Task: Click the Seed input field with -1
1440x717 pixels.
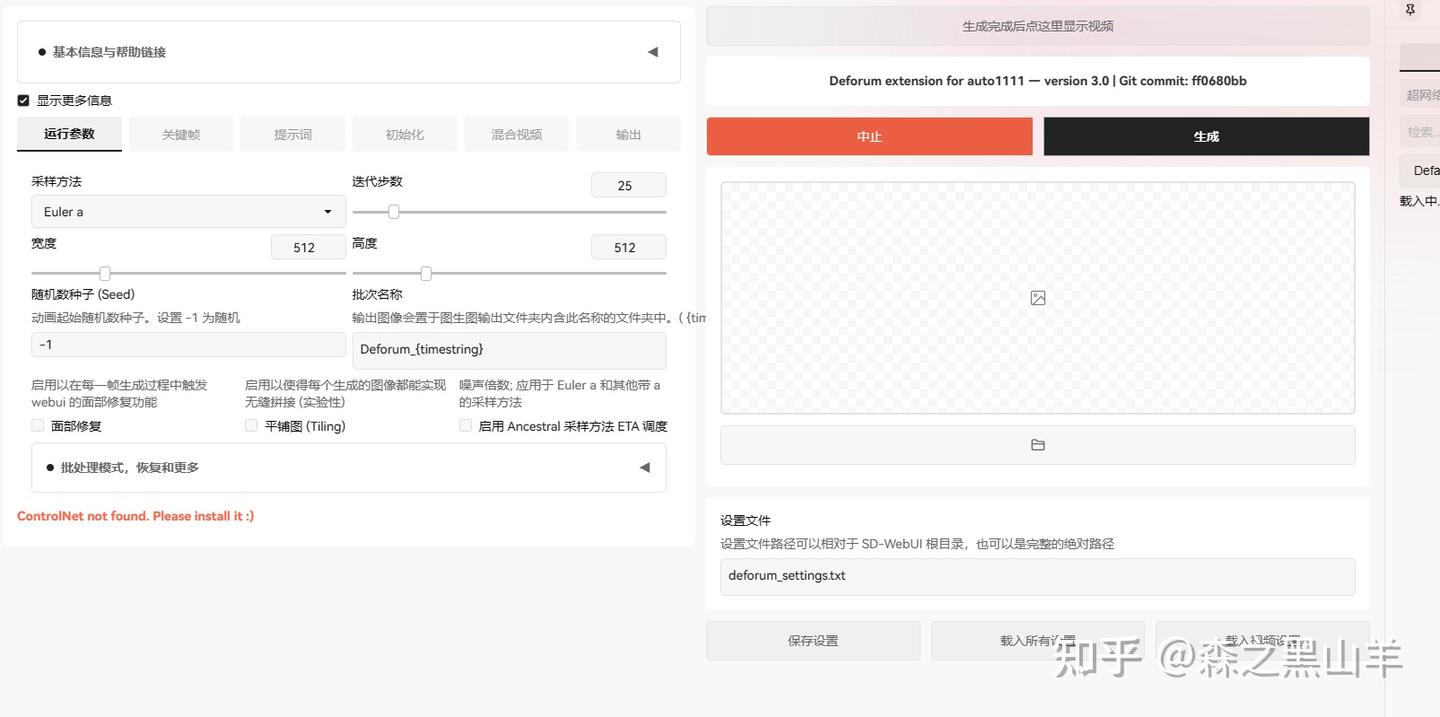Action: click(188, 344)
